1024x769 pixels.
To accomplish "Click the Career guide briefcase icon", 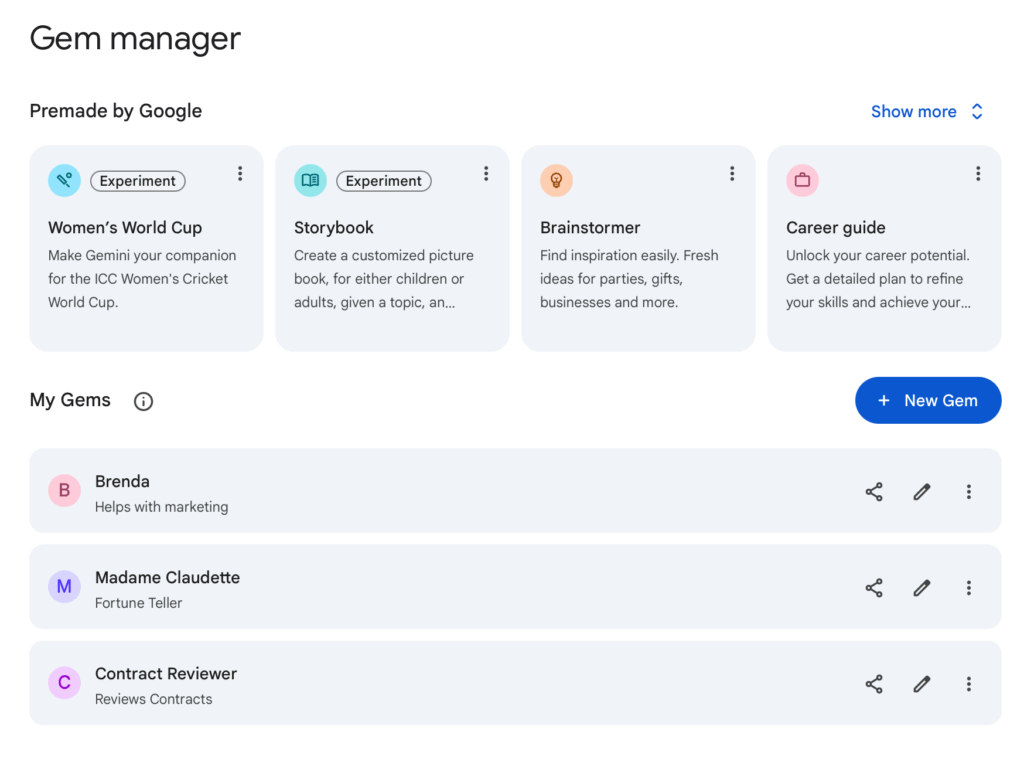I will tap(802, 181).
